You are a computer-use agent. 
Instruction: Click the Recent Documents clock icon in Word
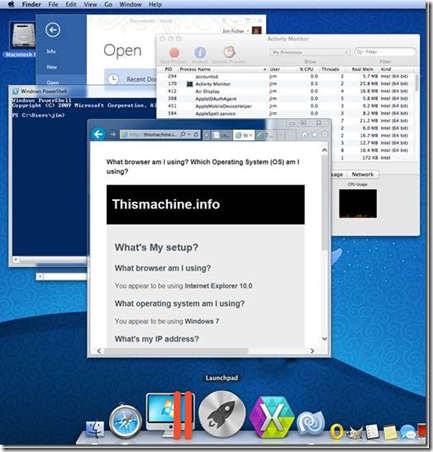point(113,79)
